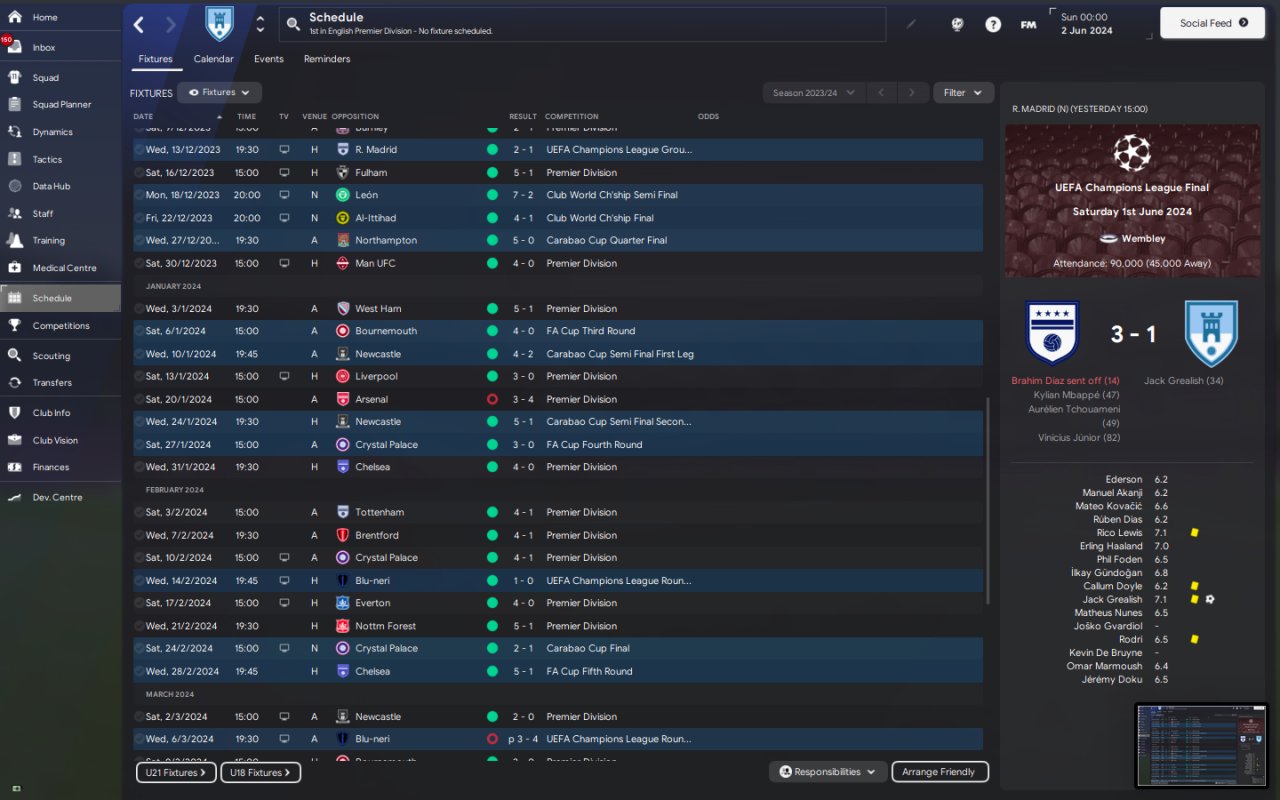The height and width of the screenshot is (800, 1280).
Task: Click the help question mark icon
Action: [x=993, y=24]
